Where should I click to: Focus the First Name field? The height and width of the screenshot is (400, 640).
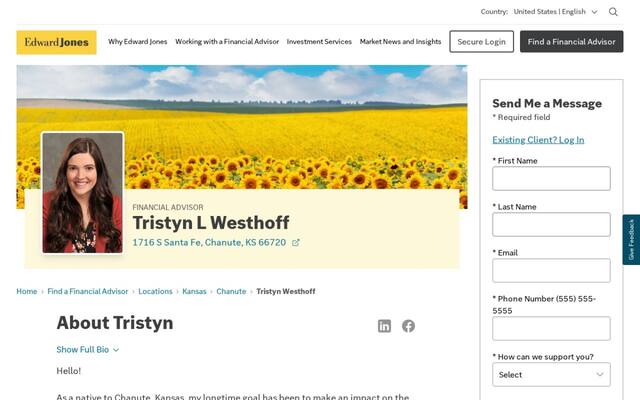tap(551, 178)
